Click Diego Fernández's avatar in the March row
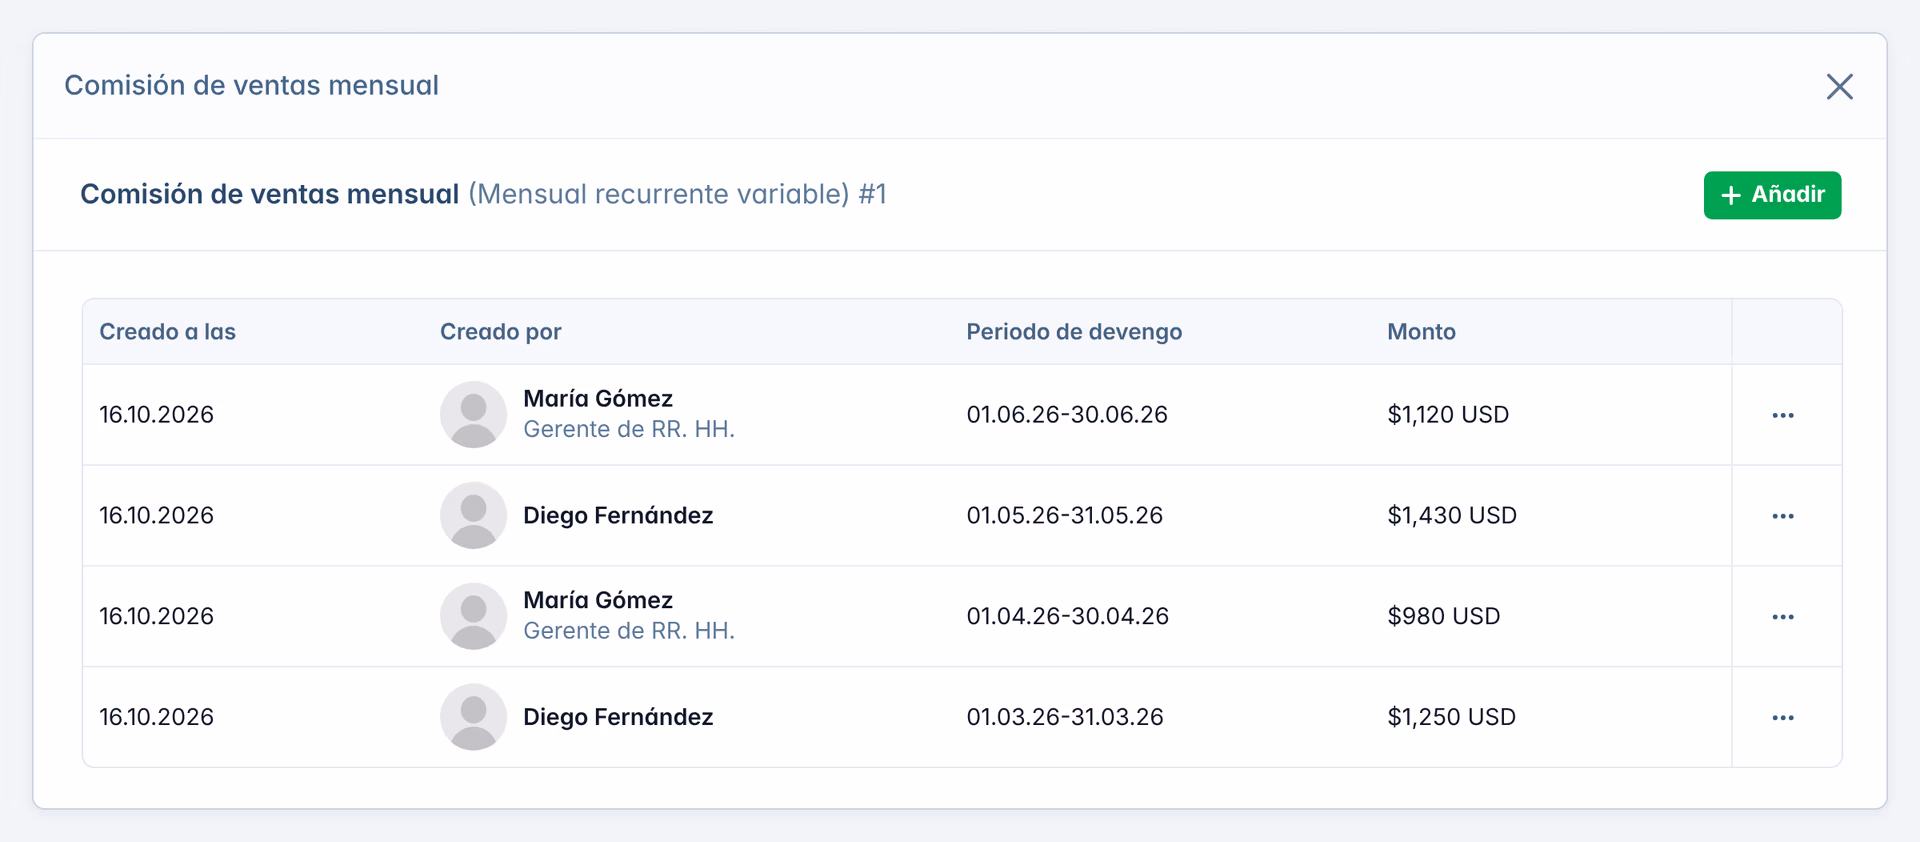 [x=473, y=717]
